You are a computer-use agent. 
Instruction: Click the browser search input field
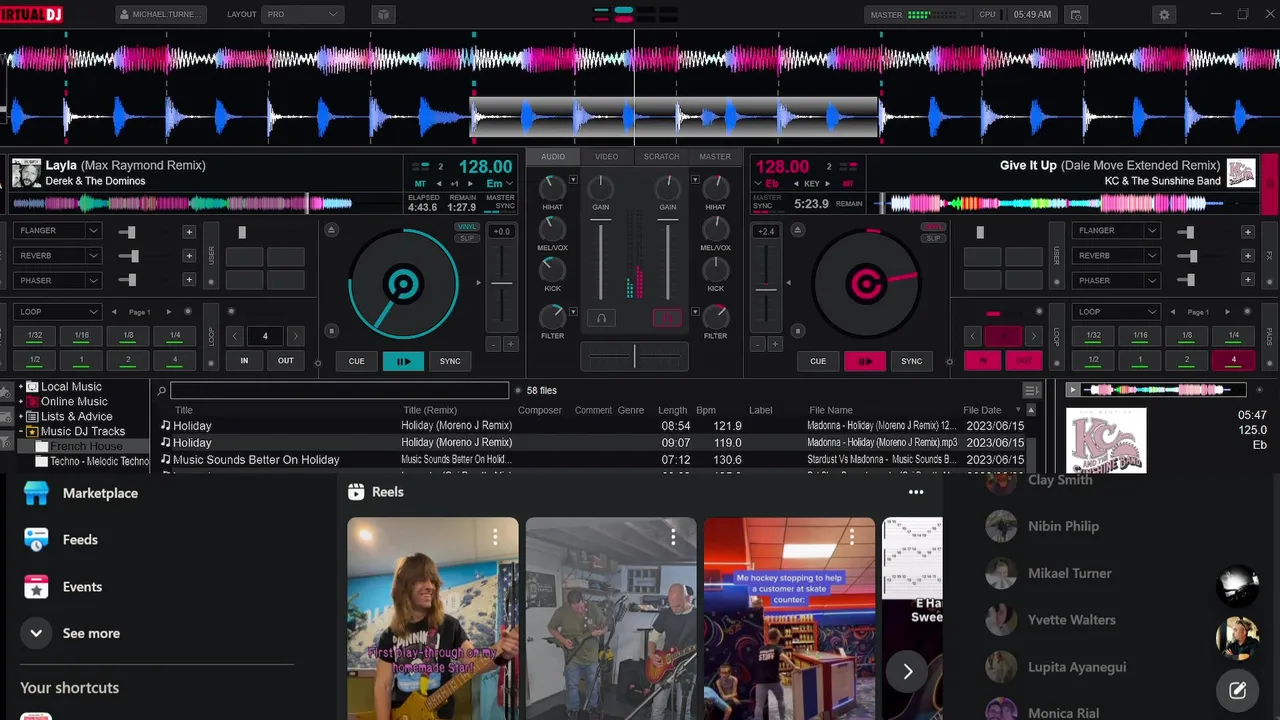(x=339, y=391)
